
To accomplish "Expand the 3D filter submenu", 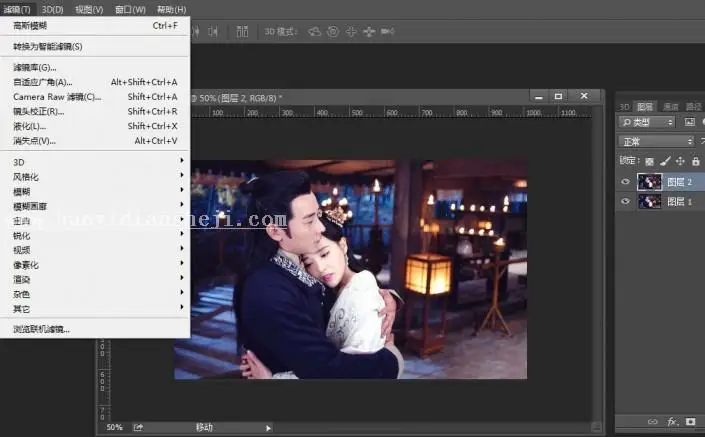I will point(95,162).
